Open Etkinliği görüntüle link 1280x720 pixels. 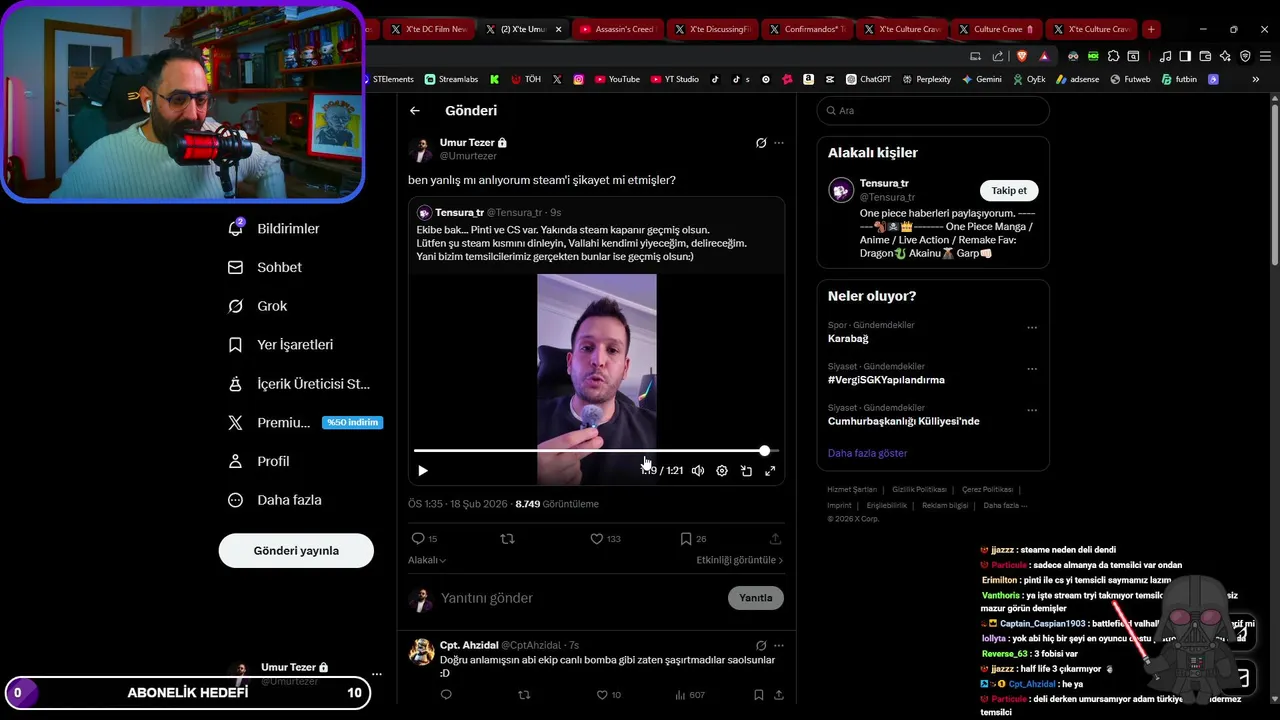pos(739,560)
